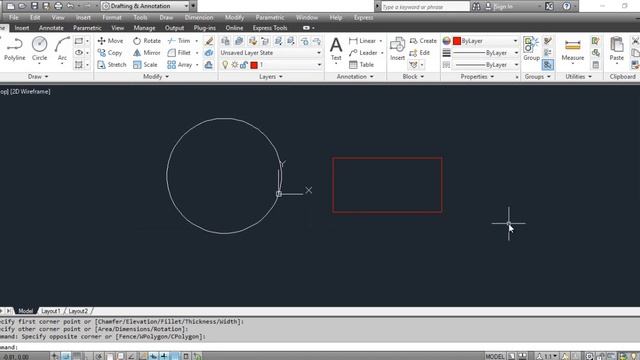Expand the Draw panel
This screenshot has width=640, height=360.
38,76
